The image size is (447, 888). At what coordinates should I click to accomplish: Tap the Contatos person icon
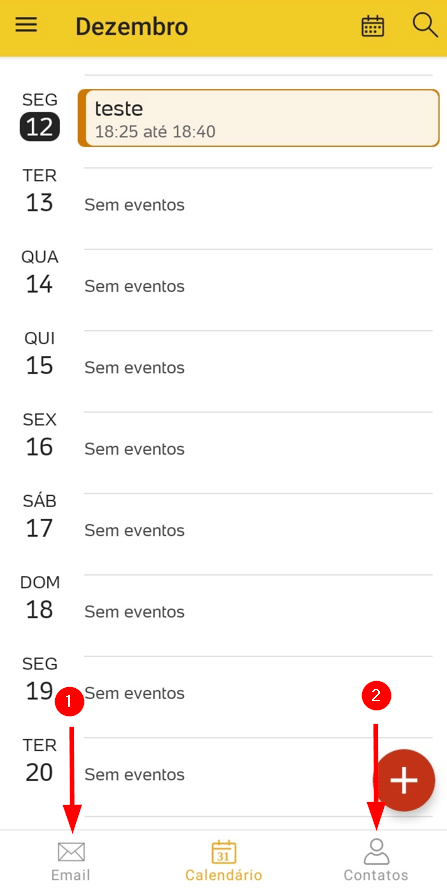376,851
